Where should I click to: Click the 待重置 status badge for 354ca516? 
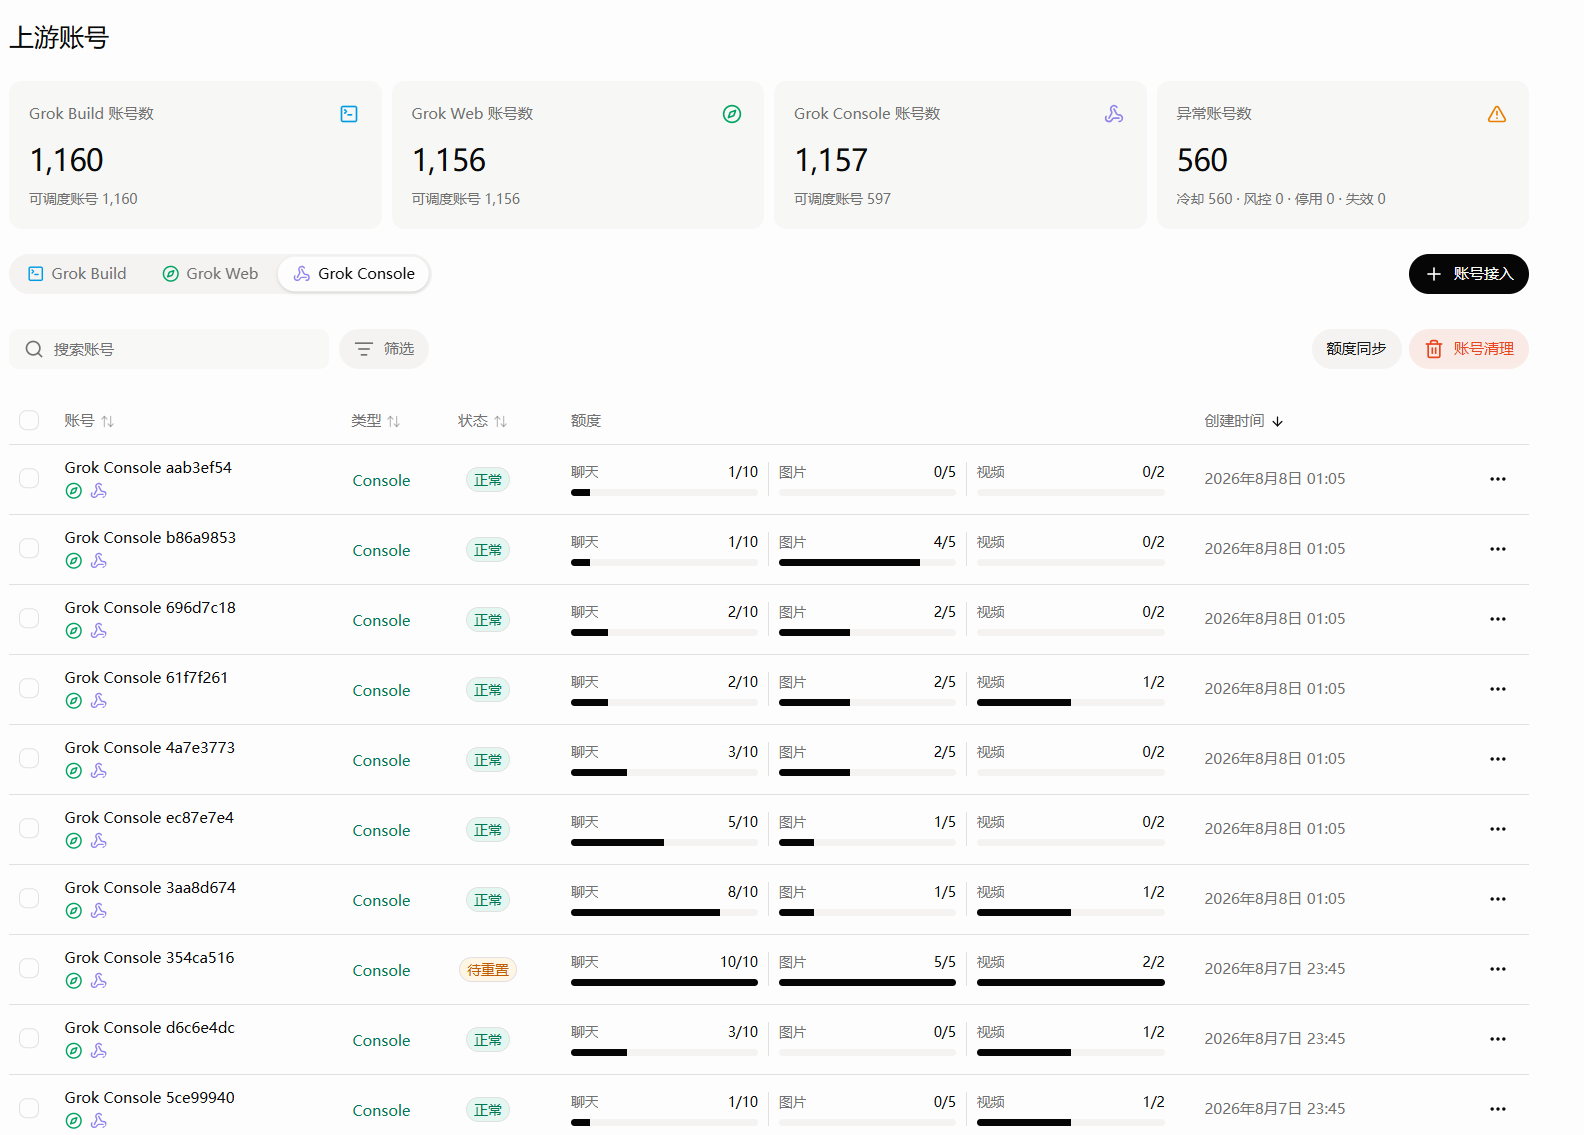tap(488, 970)
